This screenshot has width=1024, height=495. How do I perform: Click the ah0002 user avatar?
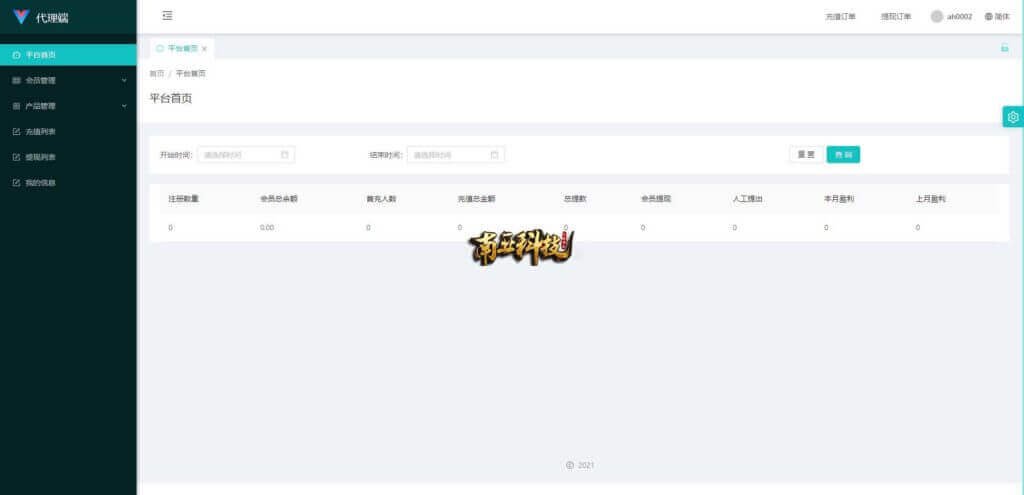tap(936, 16)
